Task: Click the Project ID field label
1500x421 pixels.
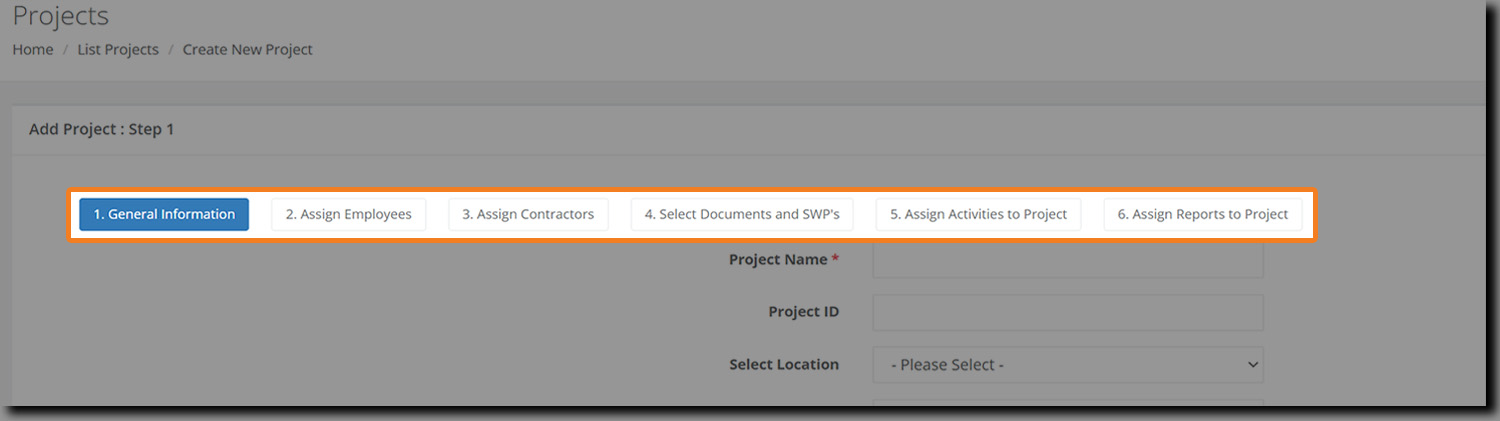Action: click(x=803, y=312)
